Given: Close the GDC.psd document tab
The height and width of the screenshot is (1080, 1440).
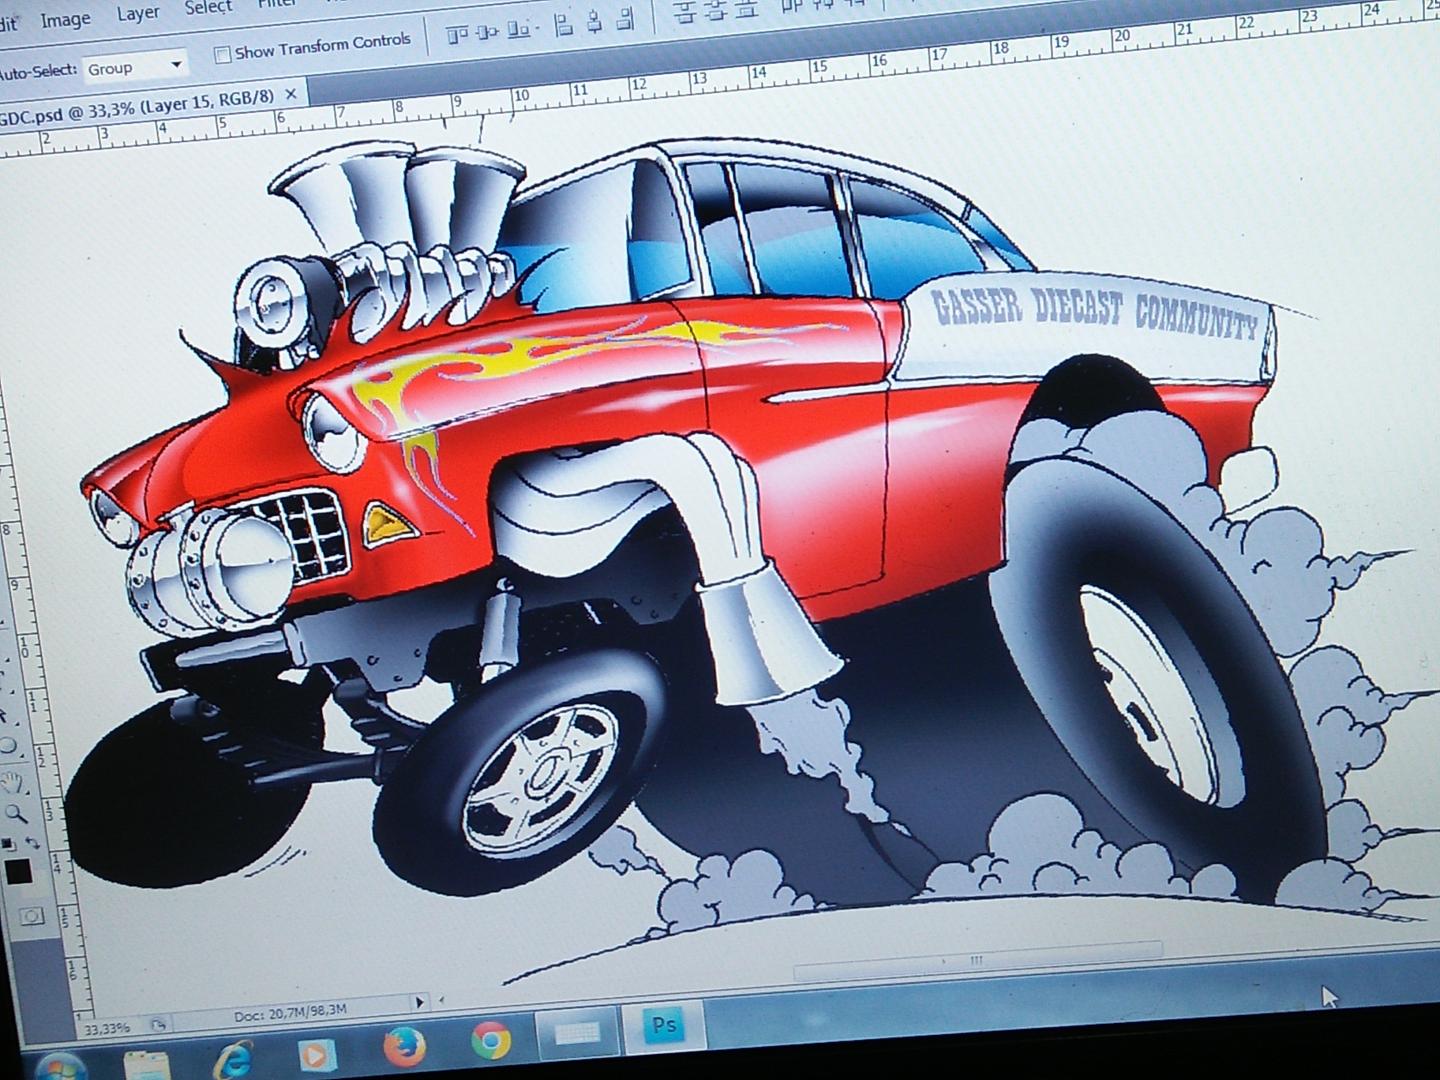Looking at the screenshot, I should click(x=291, y=94).
